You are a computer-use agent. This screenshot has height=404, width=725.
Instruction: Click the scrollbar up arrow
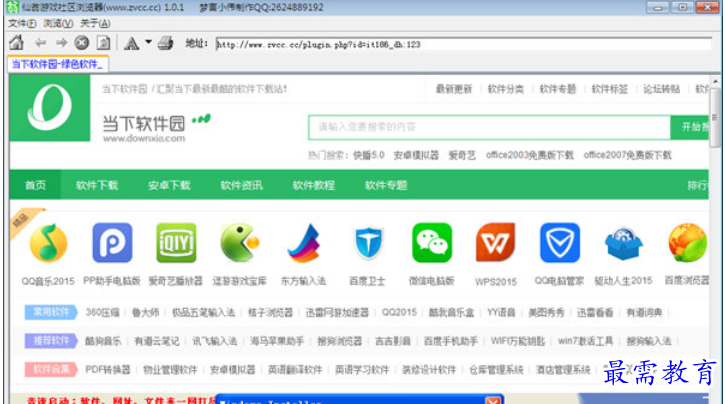coord(715,82)
